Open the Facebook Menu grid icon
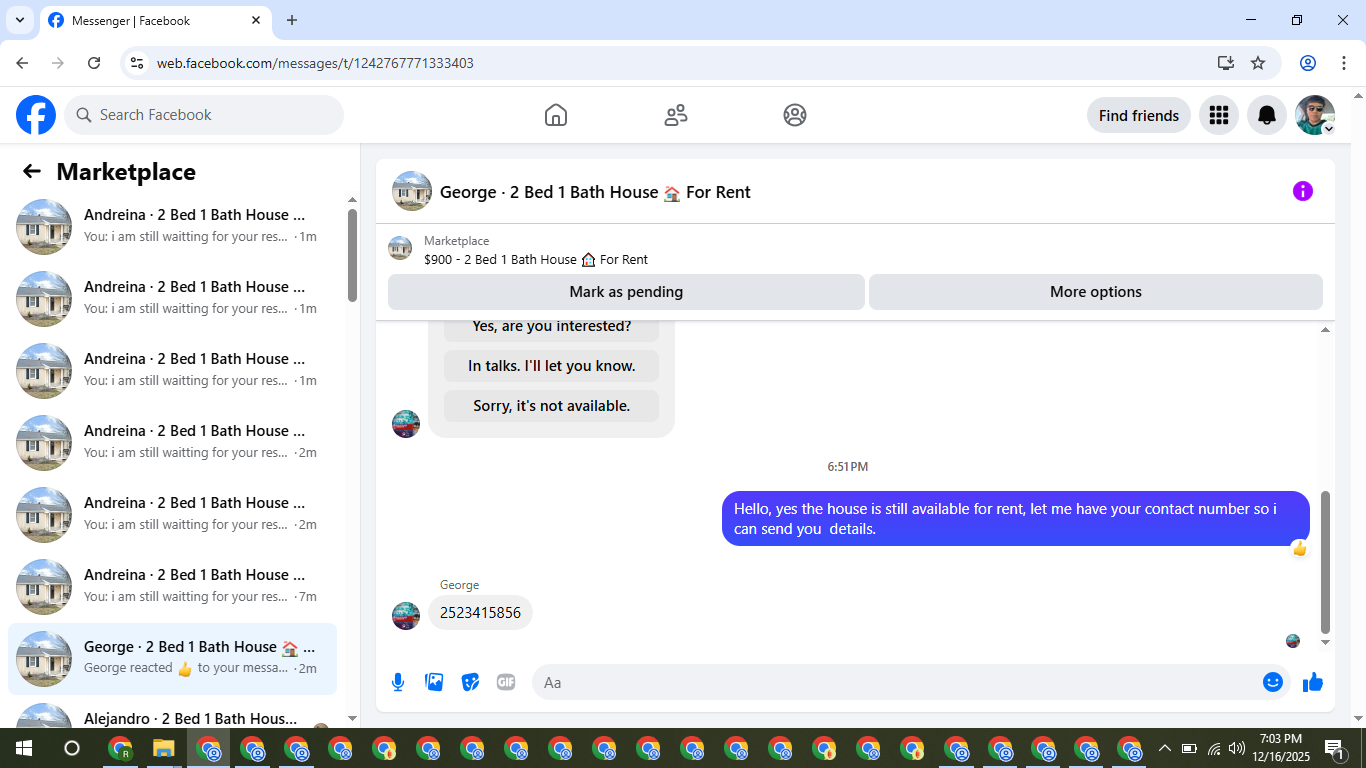Viewport: 1366px width, 768px height. [x=1219, y=115]
